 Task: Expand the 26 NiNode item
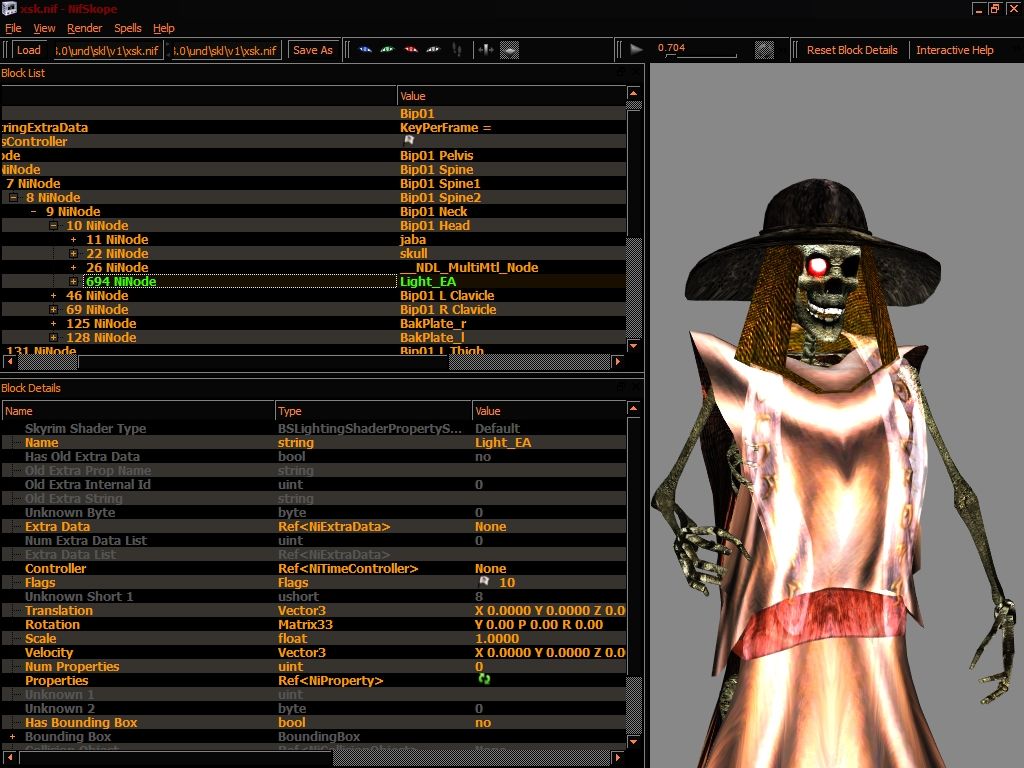[74, 268]
